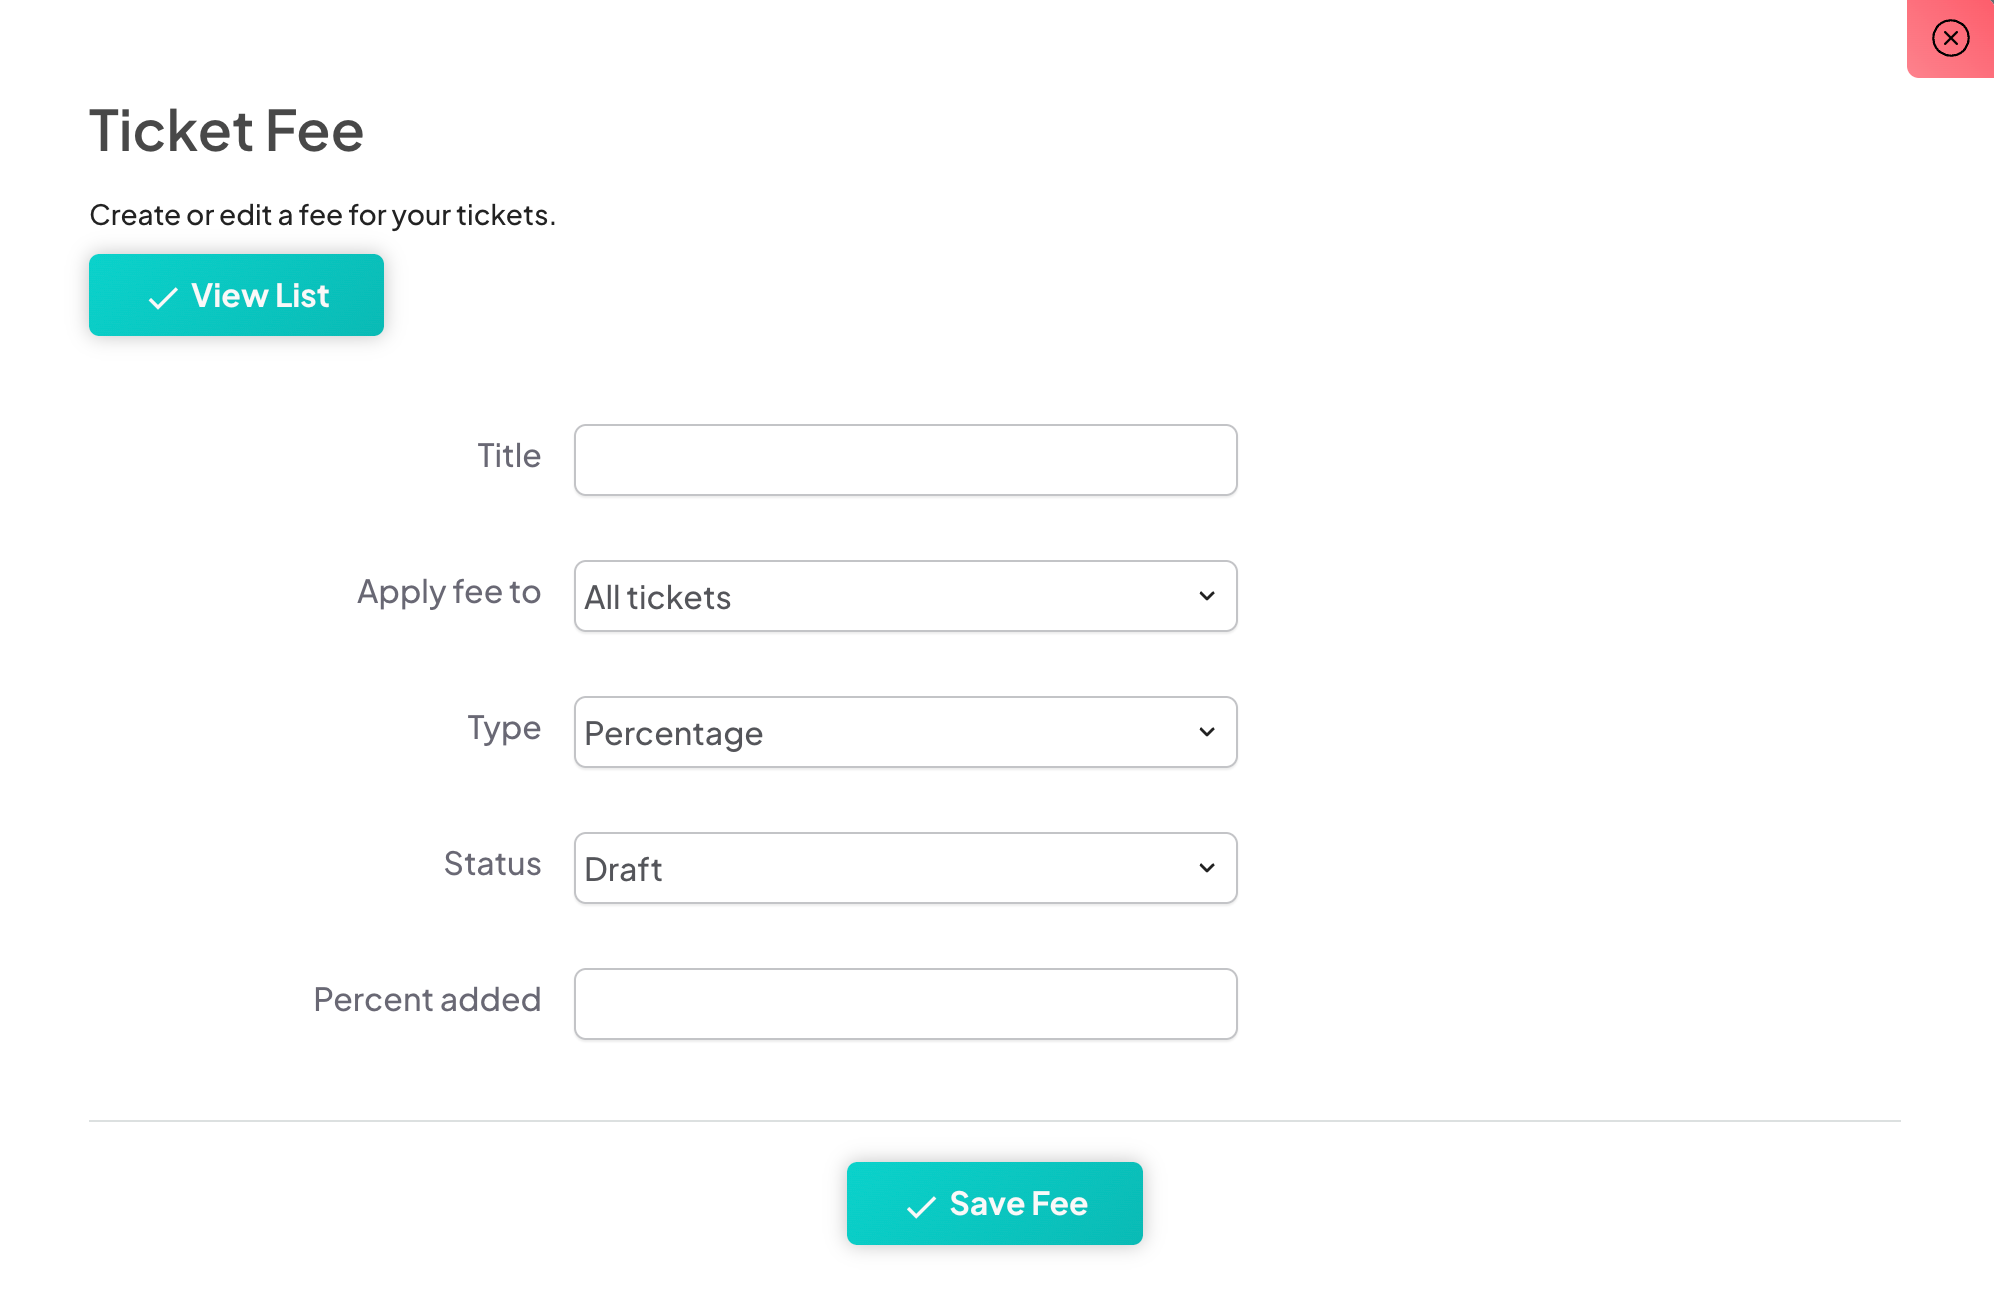Image resolution: width=1994 pixels, height=1304 pixels.
Task: Close the Ticket Fee dialog
Action: point(1950,38)
